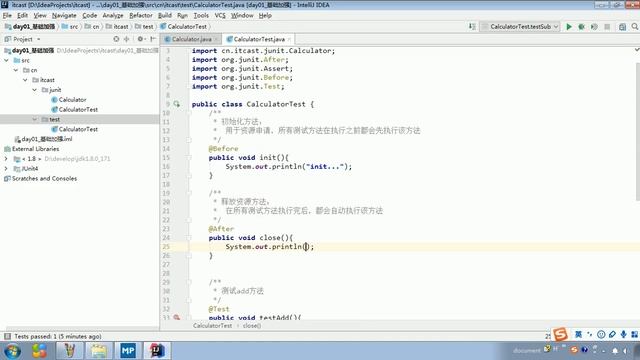640x360 pixels.
Task: Click 'Tests passed: 1' status bar message
Action: click(x=58, y=336)
